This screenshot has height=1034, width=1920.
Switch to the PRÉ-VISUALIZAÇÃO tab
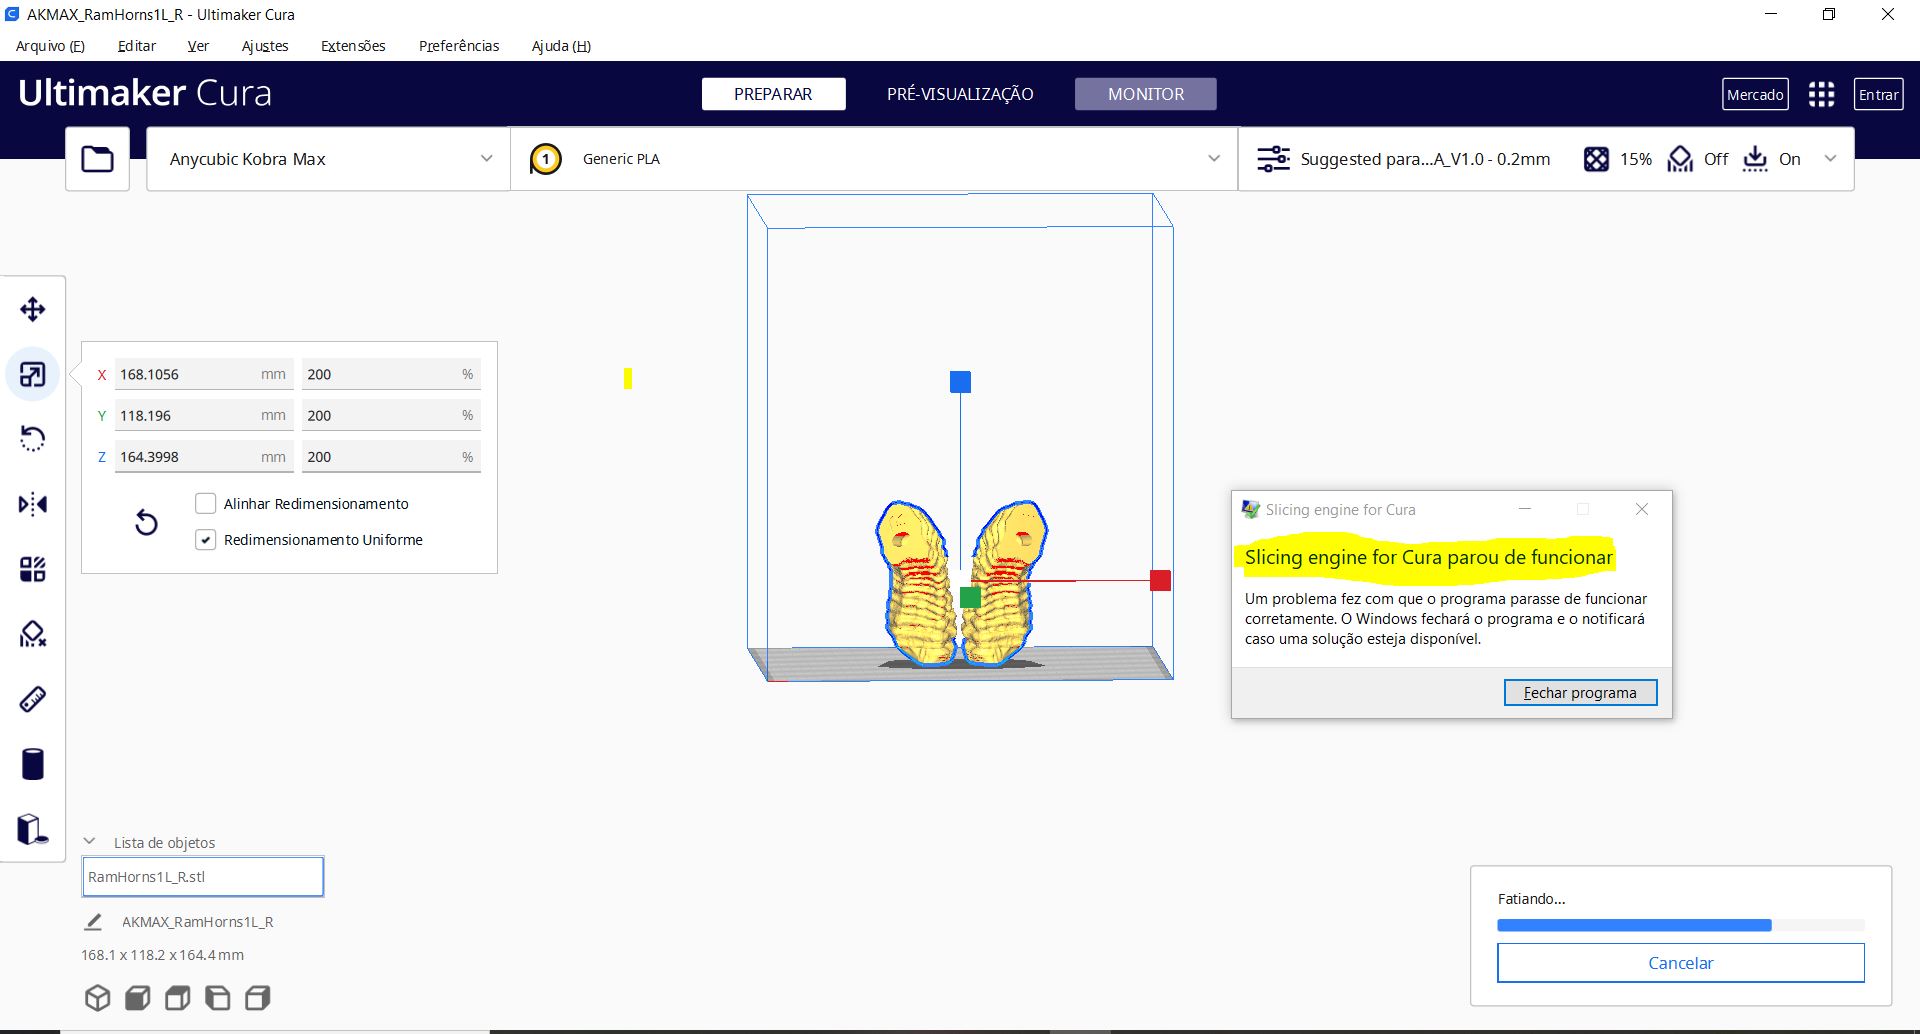coord(959,93)
